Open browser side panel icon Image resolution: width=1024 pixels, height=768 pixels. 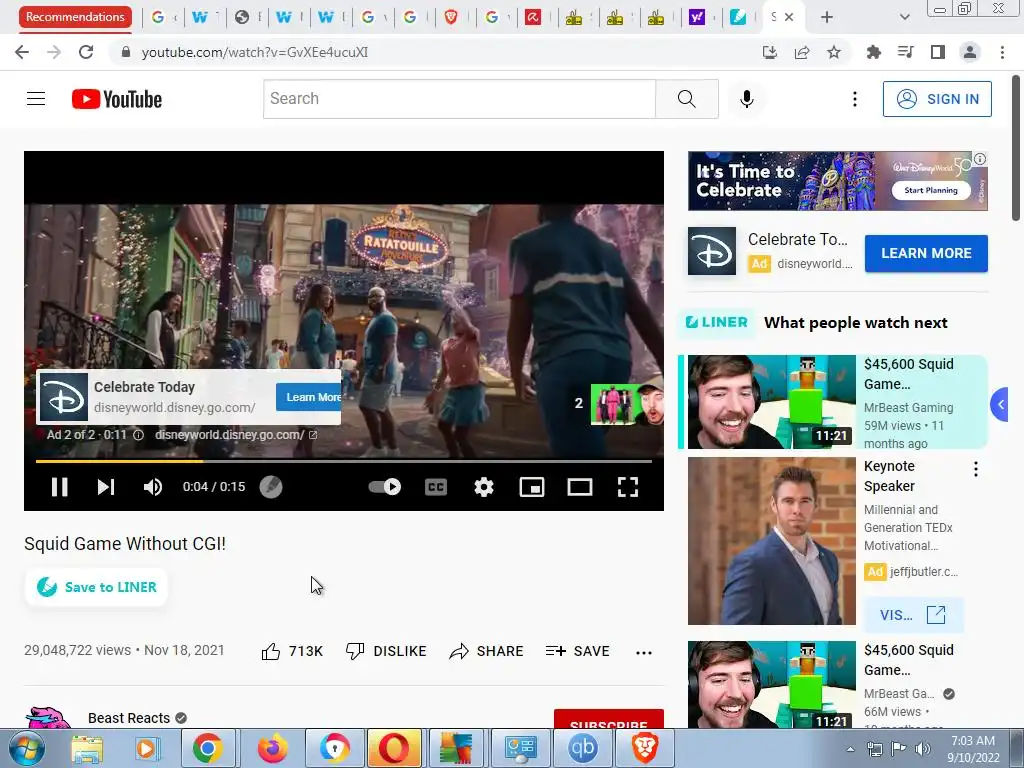[x=938, y=52]
